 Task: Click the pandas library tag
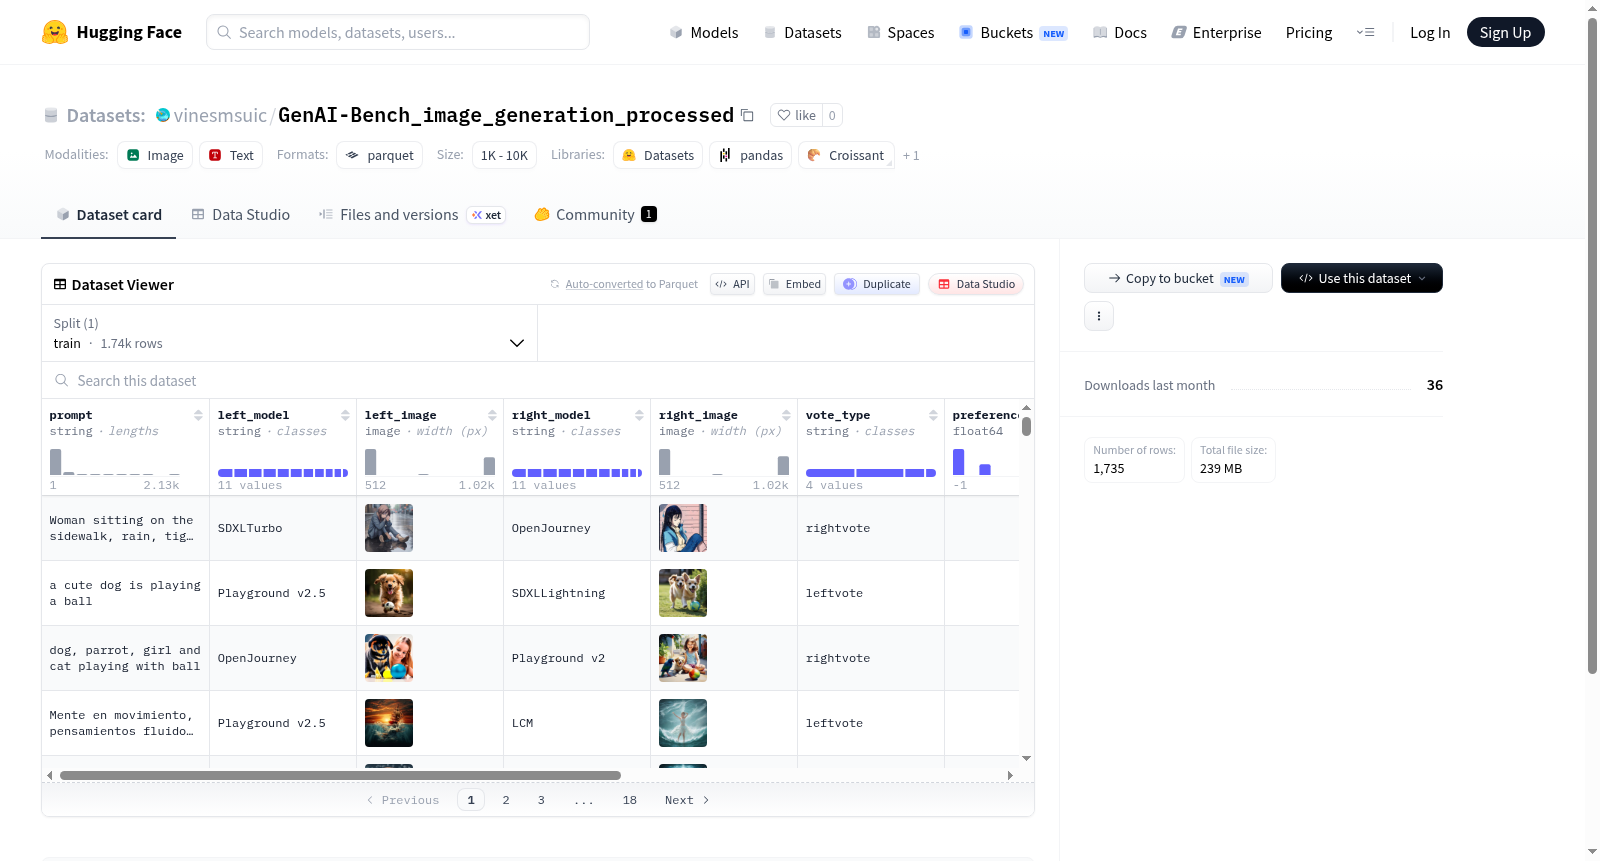[x=750, y=155]
